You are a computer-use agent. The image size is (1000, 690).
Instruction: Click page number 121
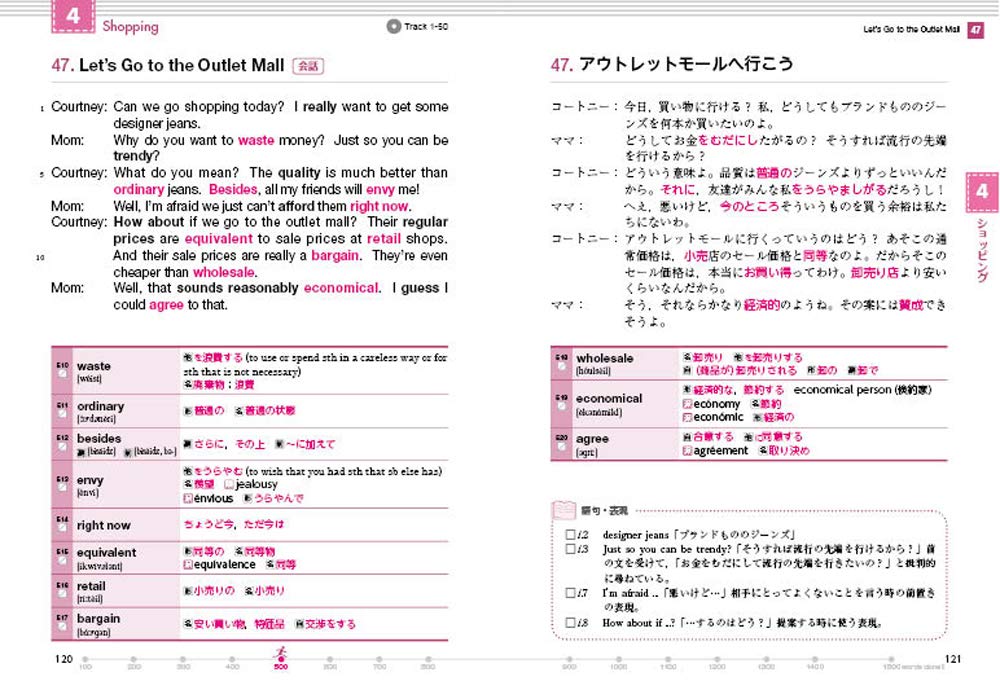tap(953, 659)
